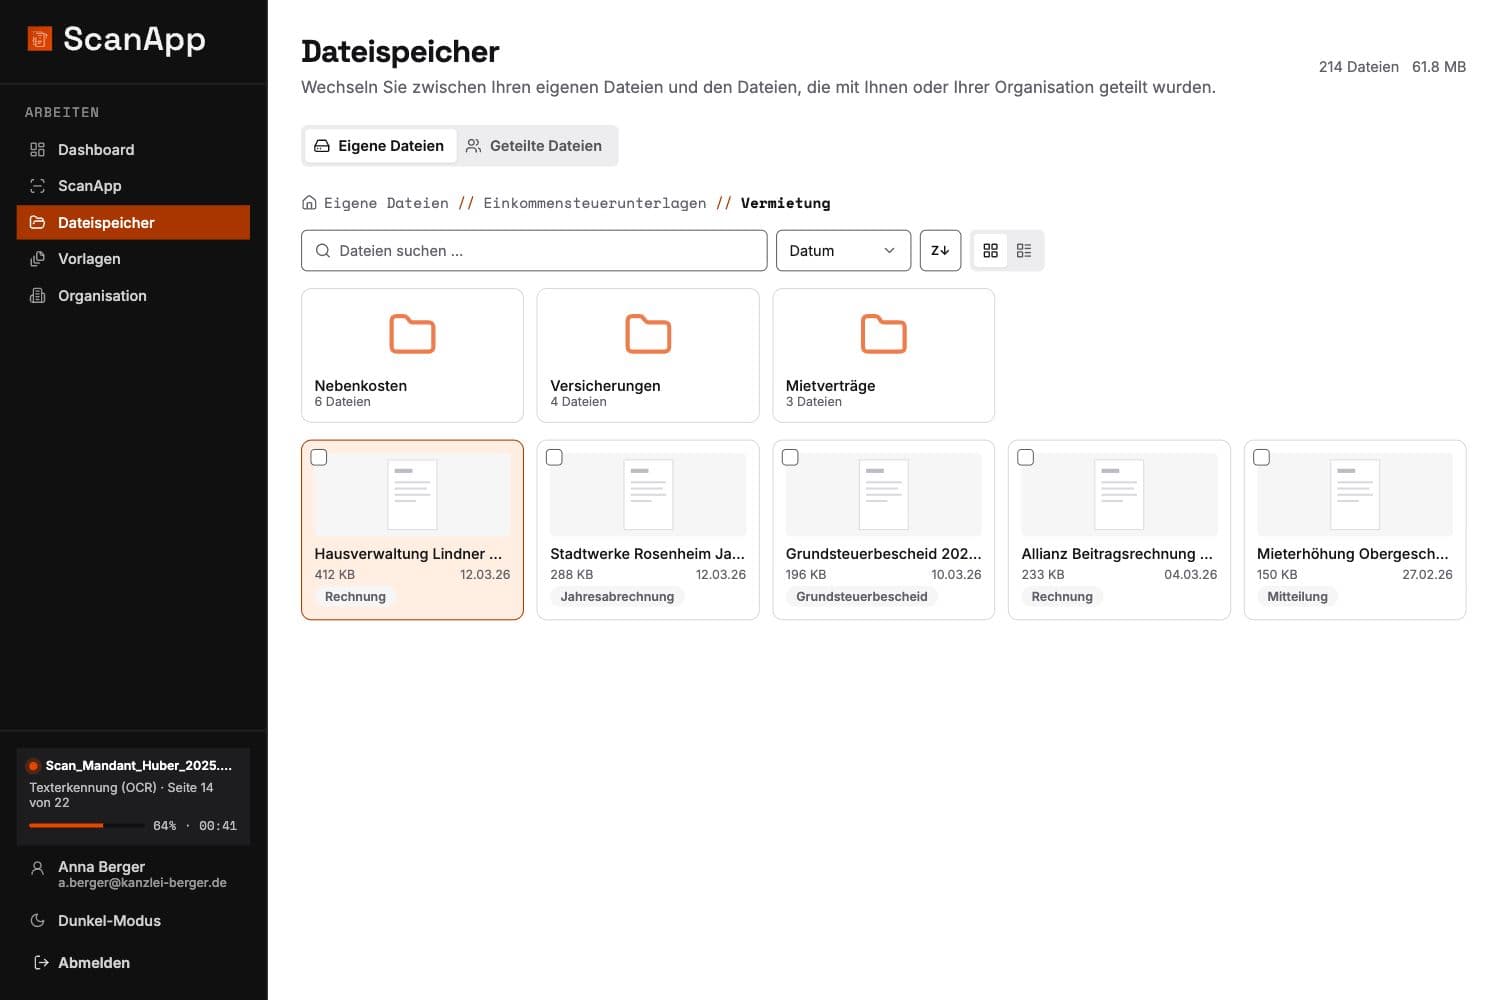Tick the Hausverwaltung Lindner checkbox

(x=319, y=457)
